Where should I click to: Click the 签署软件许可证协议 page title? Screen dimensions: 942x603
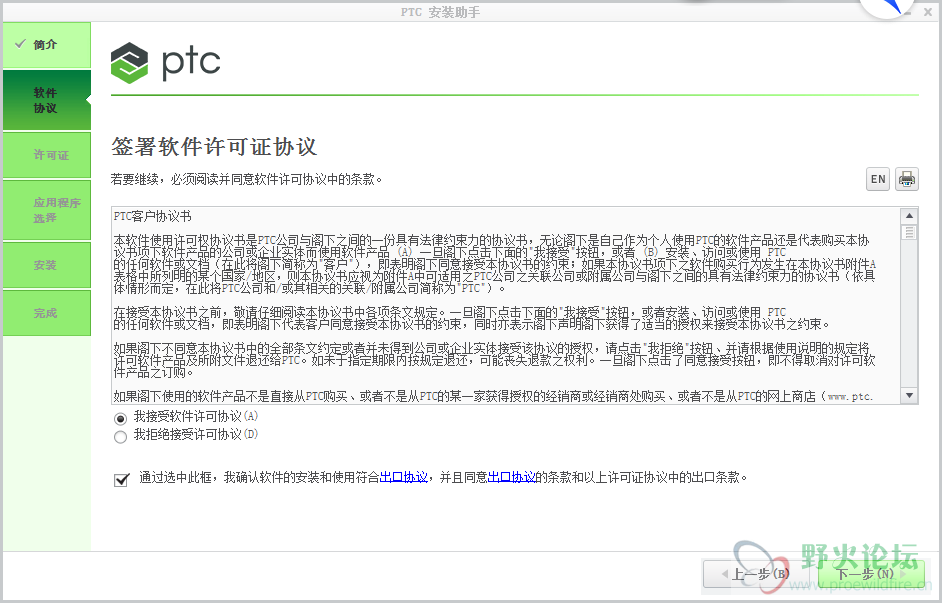tap(214, 147)
